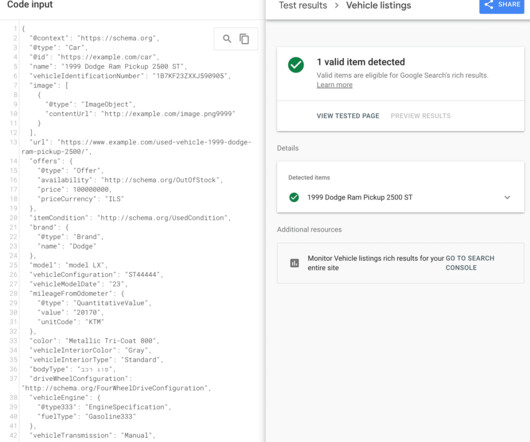Click VIEW TESTED PAGE button

tap(348, 116)
